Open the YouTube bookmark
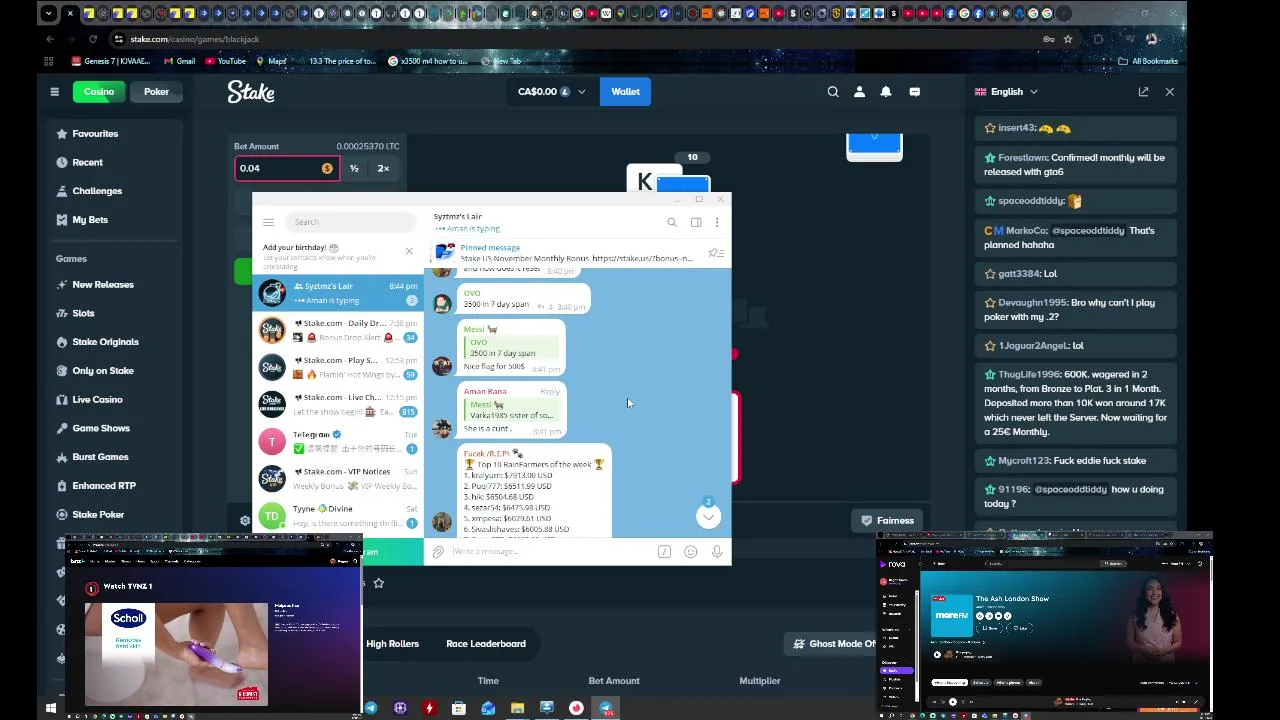 click(225, 61)
